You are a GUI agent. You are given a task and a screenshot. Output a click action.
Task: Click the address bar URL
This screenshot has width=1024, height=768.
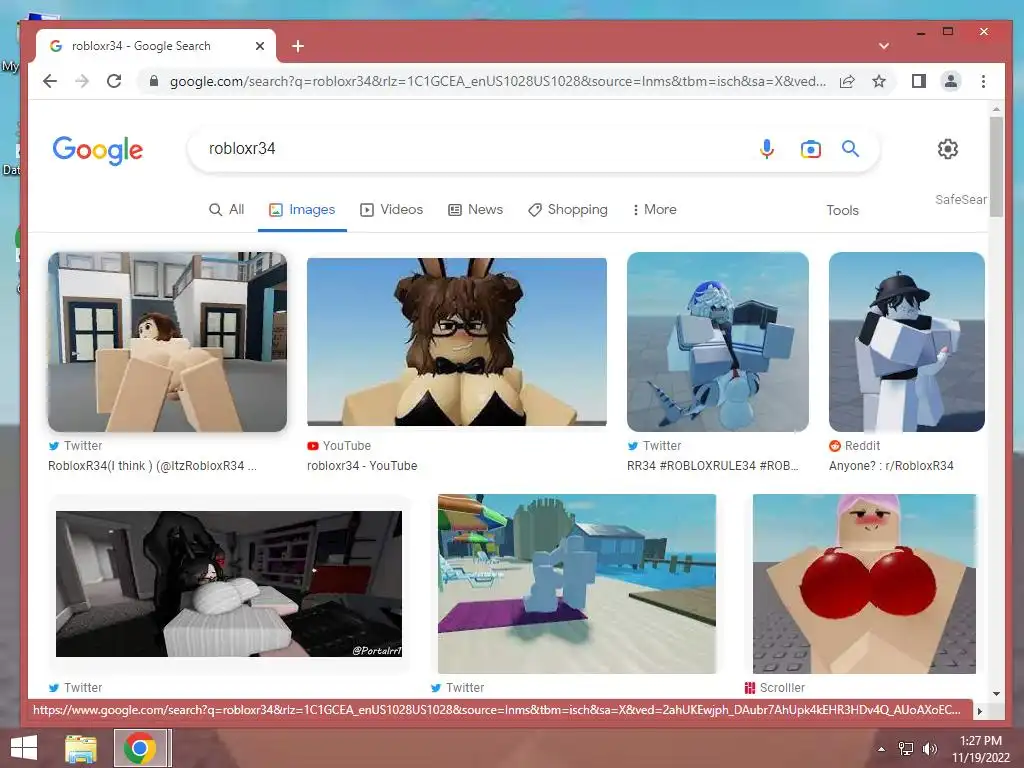tap(498, 82)
